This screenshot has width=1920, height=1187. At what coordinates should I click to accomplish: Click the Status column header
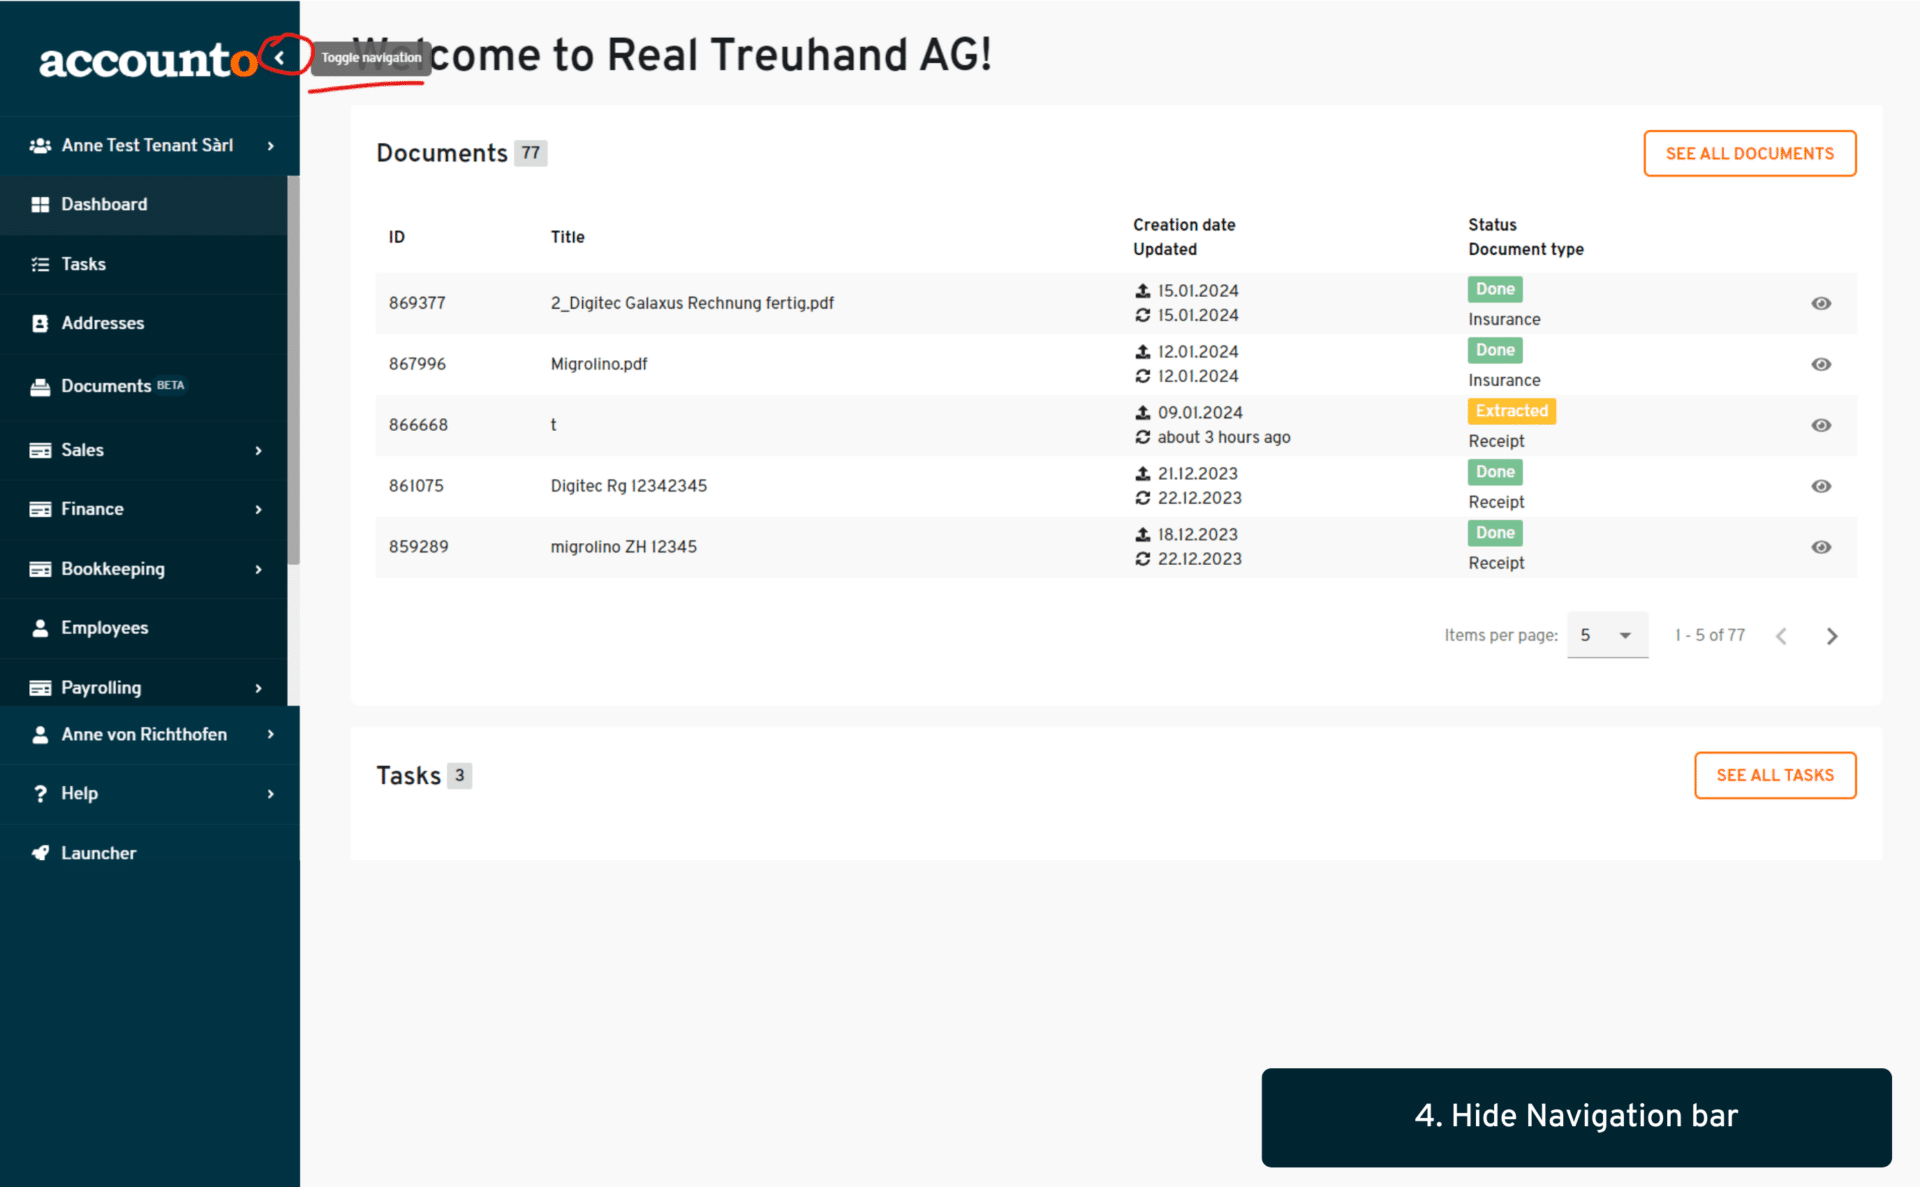[1492, 226]
